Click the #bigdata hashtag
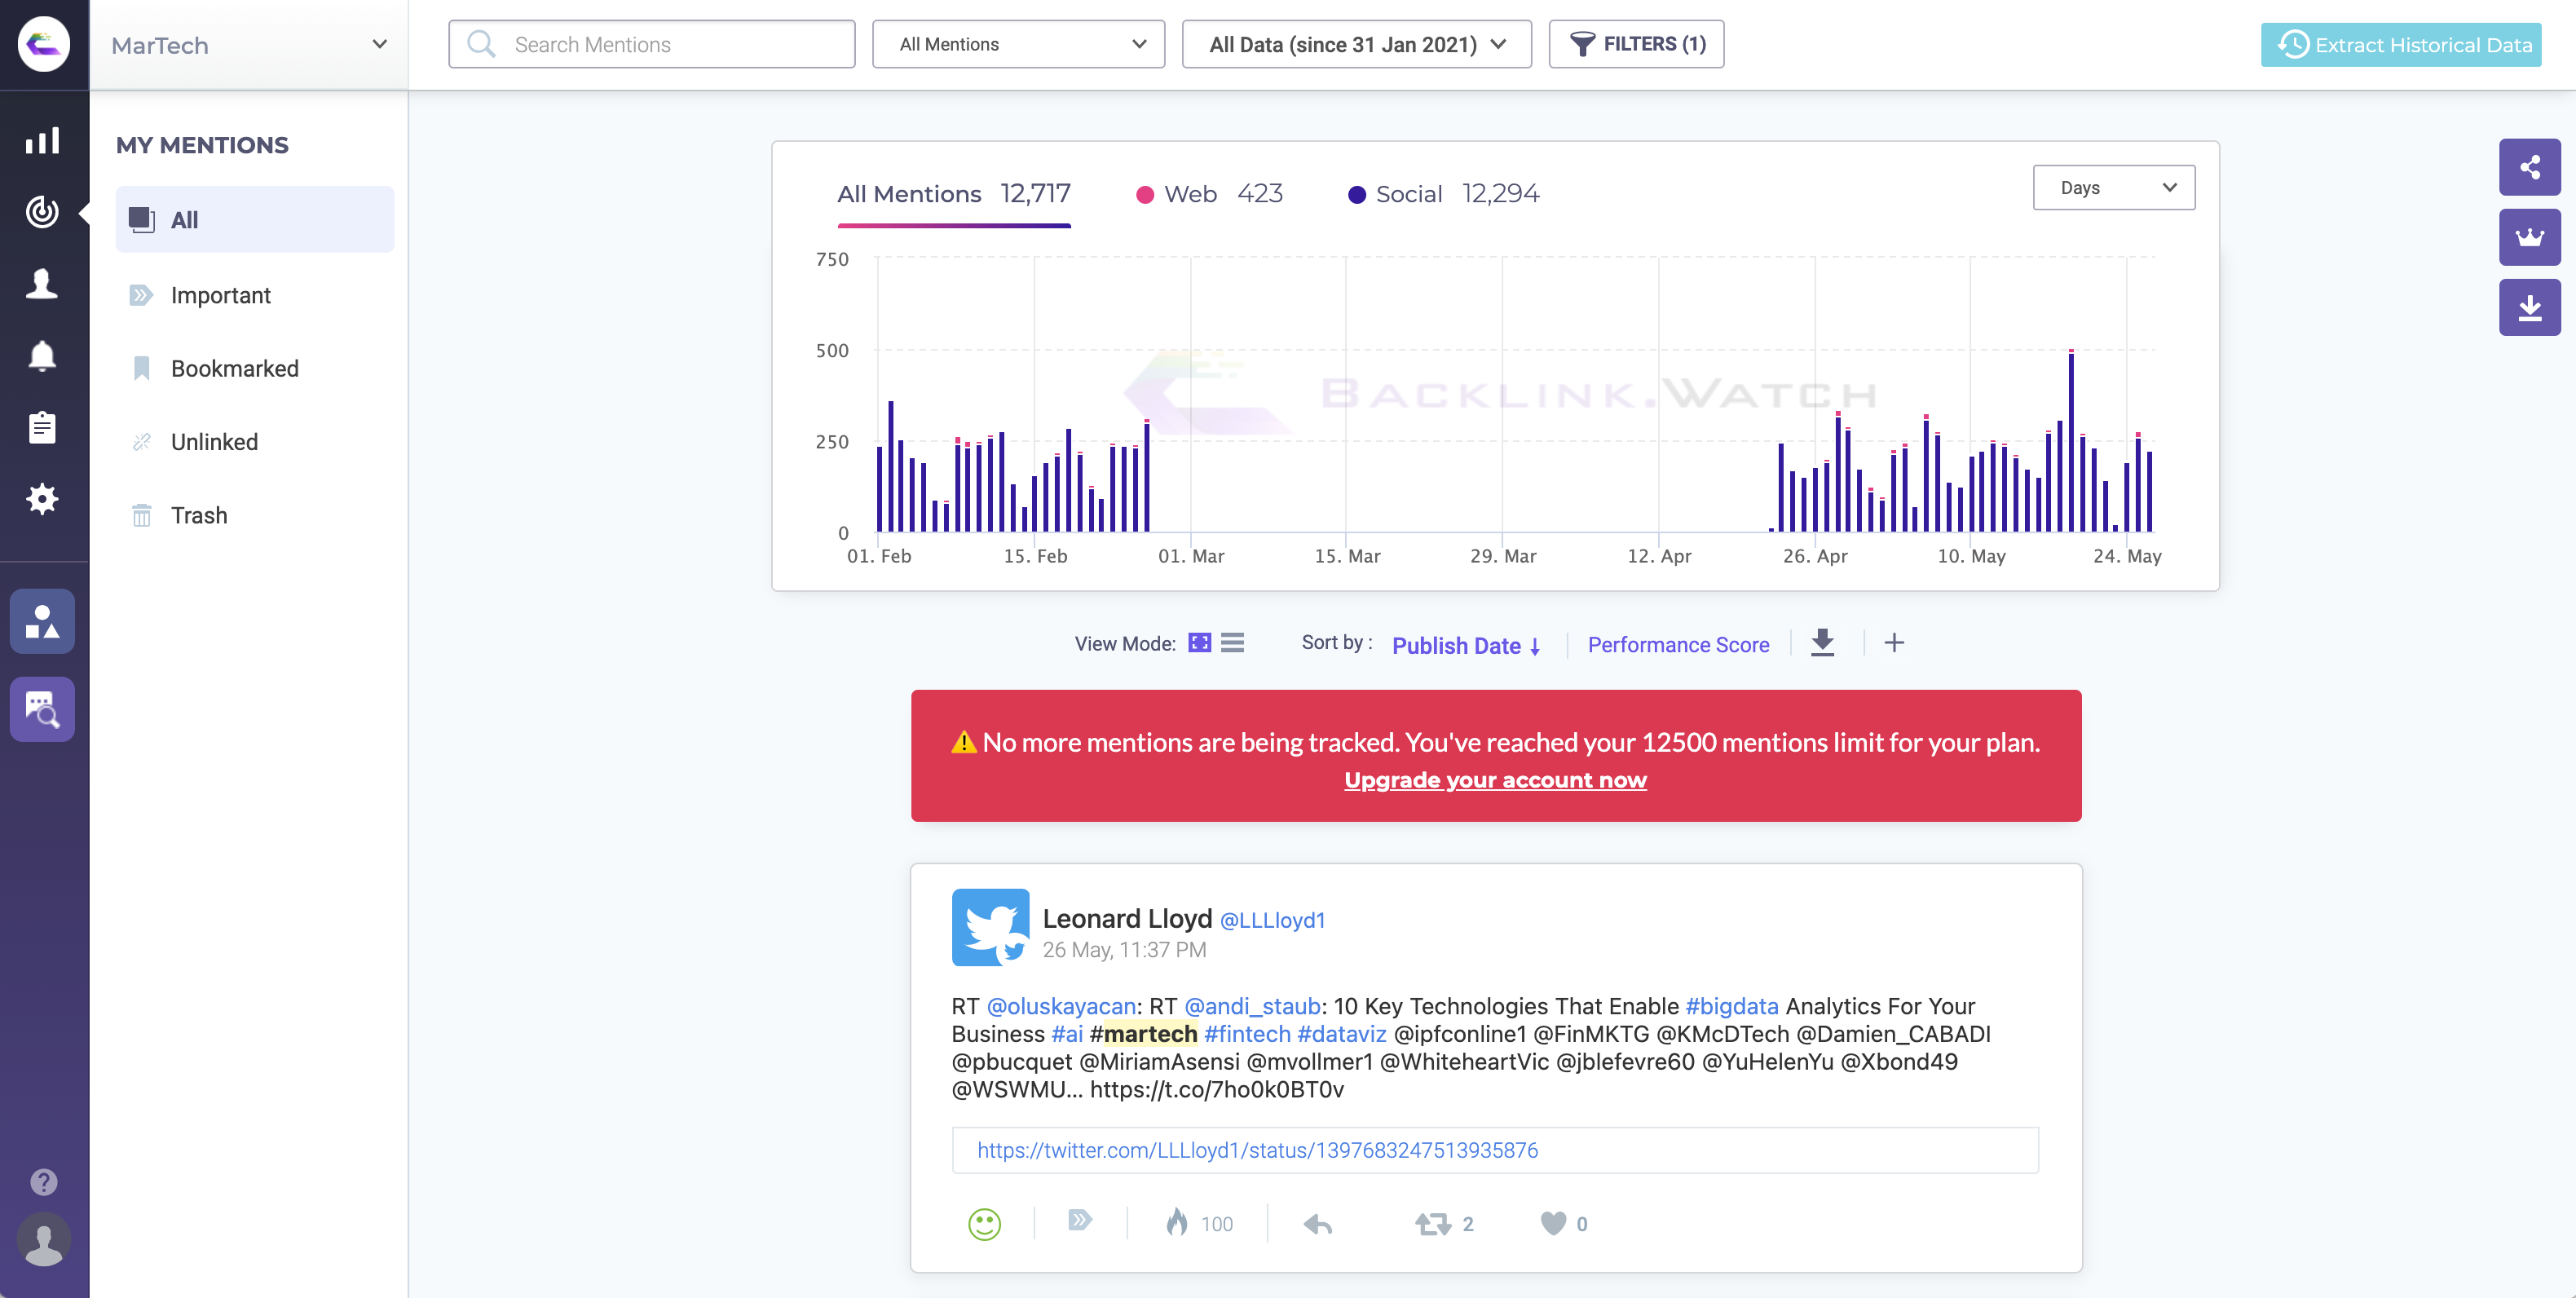Screen dimensions: 2576x1298 pyautogui.click(x=1731, y=1006)
